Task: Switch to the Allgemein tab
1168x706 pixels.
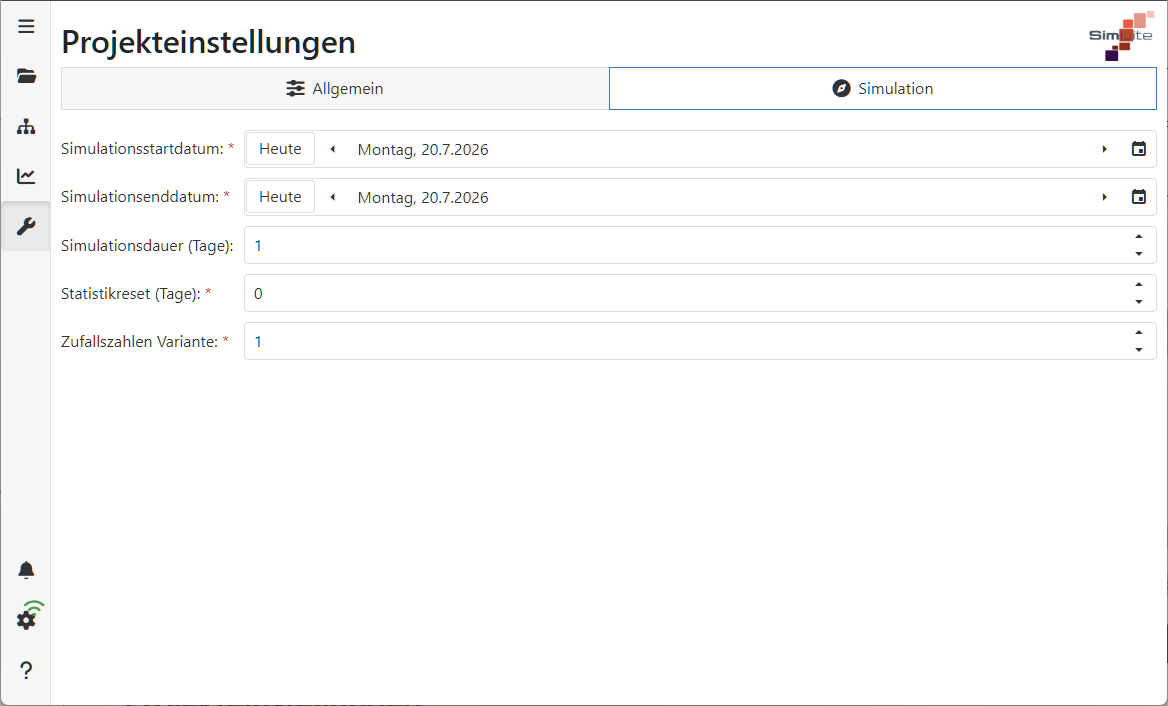Action: tap(335, 89)
